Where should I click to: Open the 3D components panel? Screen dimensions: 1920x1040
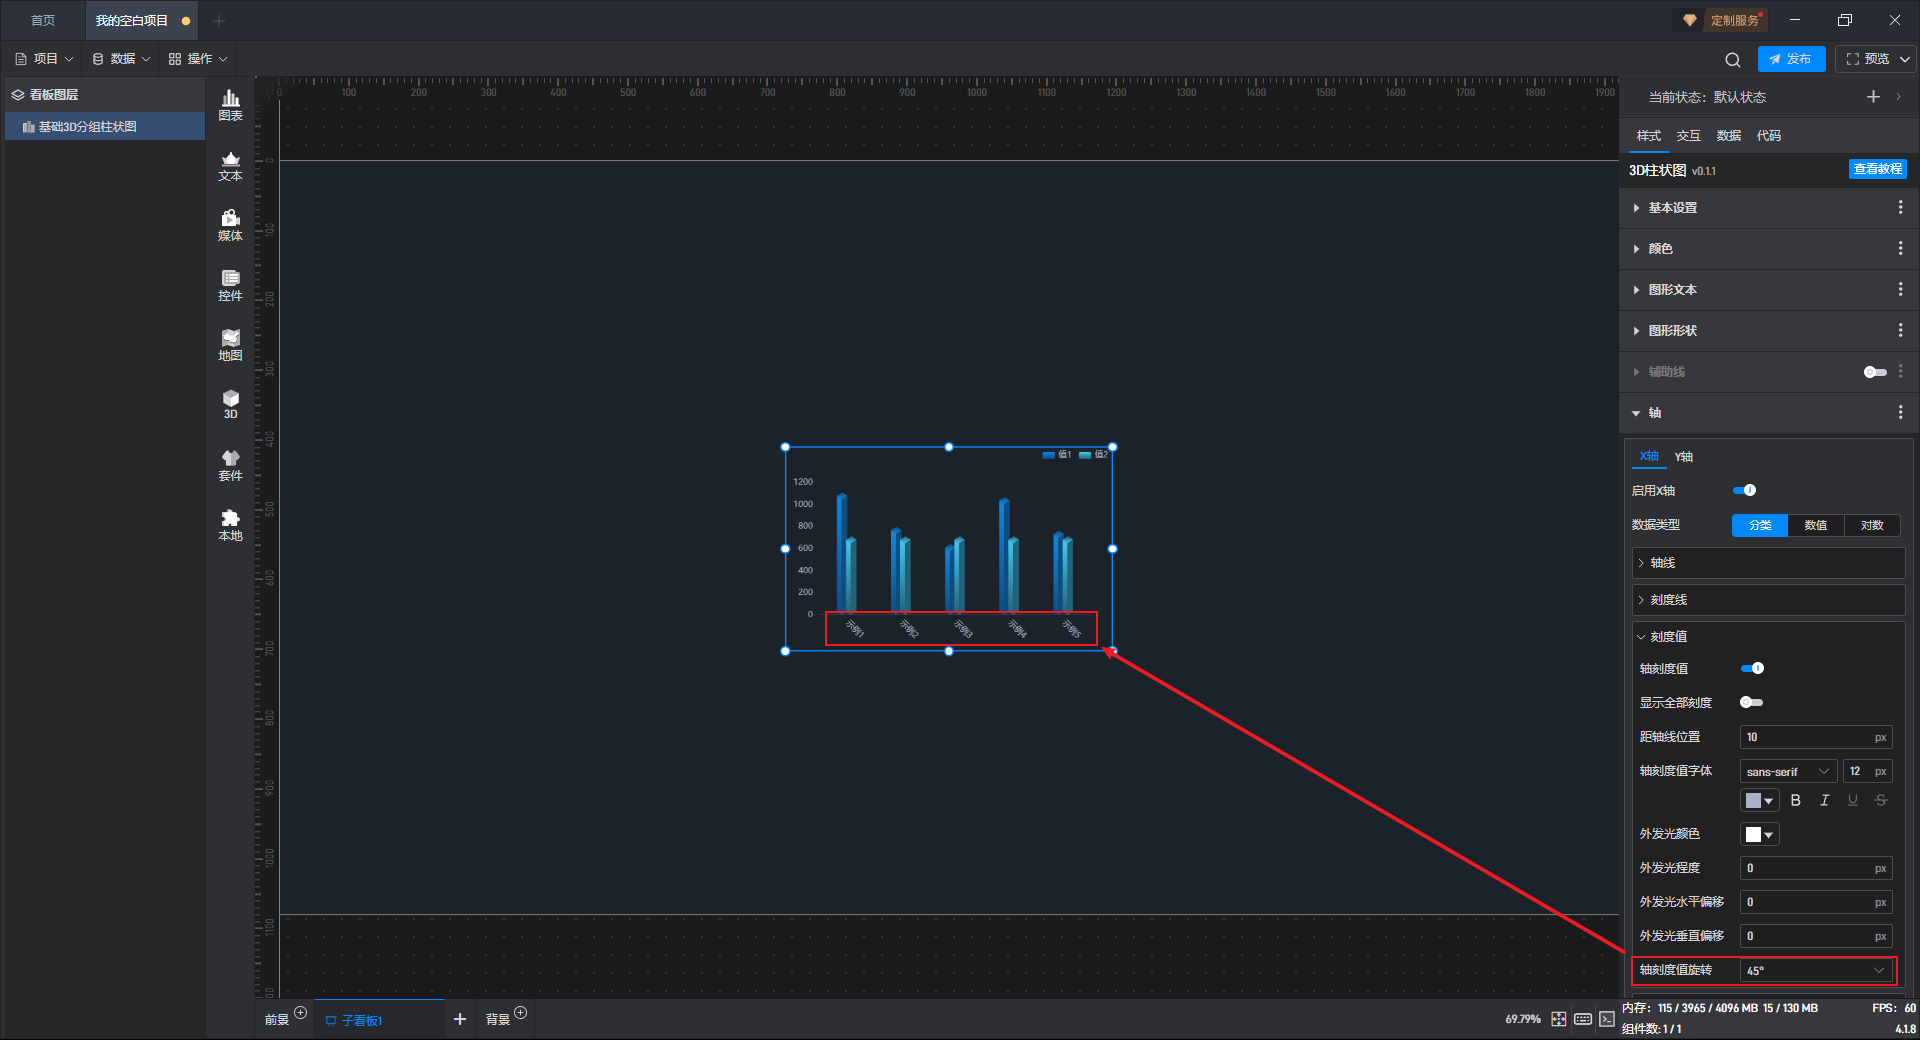230,405
